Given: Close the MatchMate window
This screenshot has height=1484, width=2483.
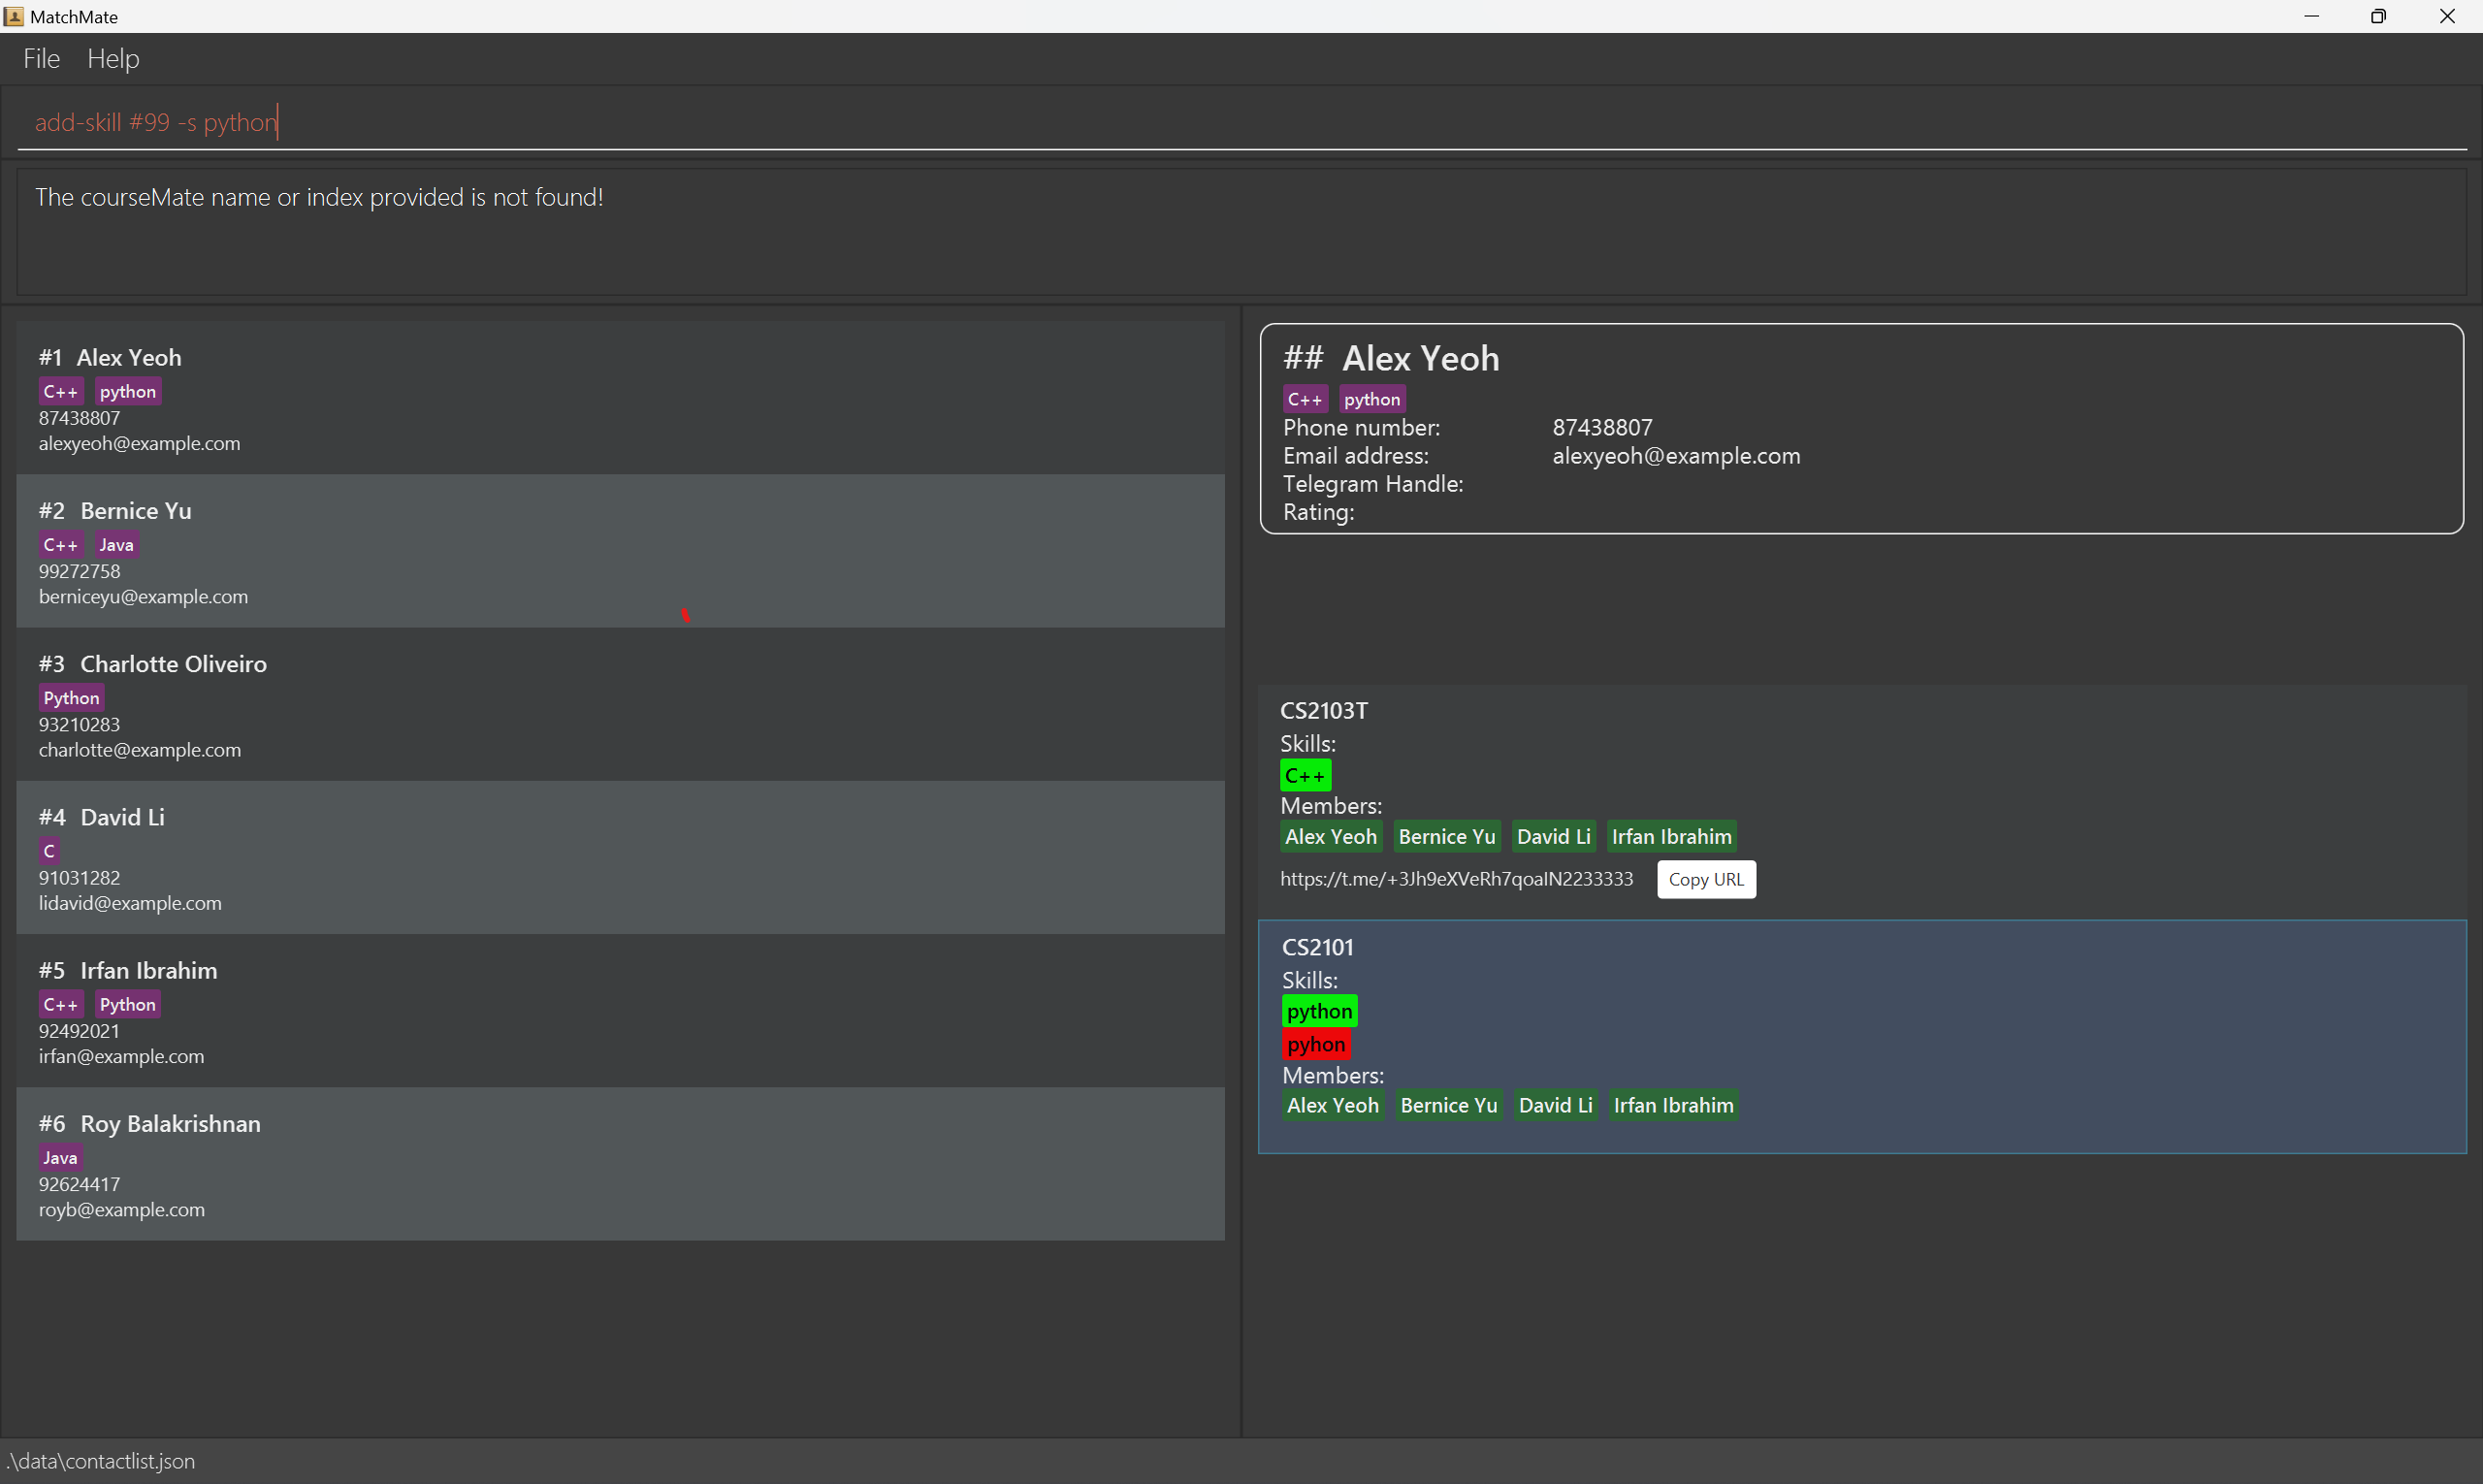Looking at the screenshot, I should click(x=2447, y=16).
